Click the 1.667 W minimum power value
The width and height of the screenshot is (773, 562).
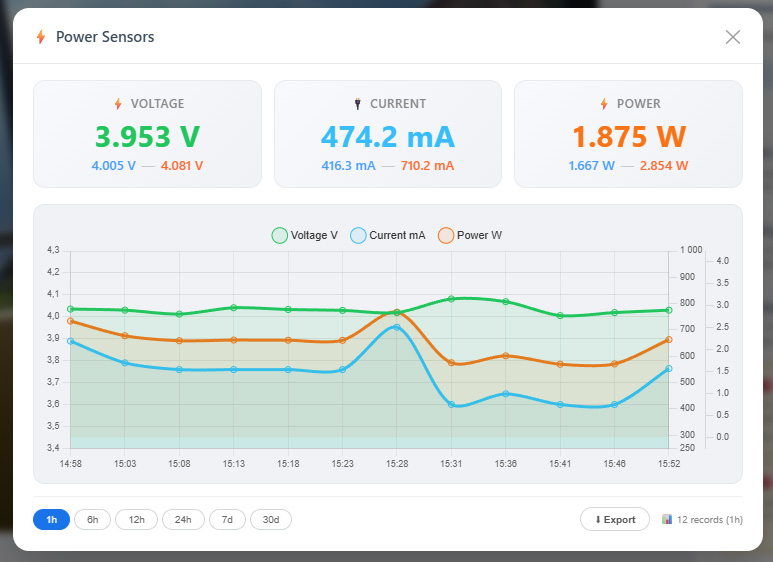pyautogui.click(x=592, y=166)
